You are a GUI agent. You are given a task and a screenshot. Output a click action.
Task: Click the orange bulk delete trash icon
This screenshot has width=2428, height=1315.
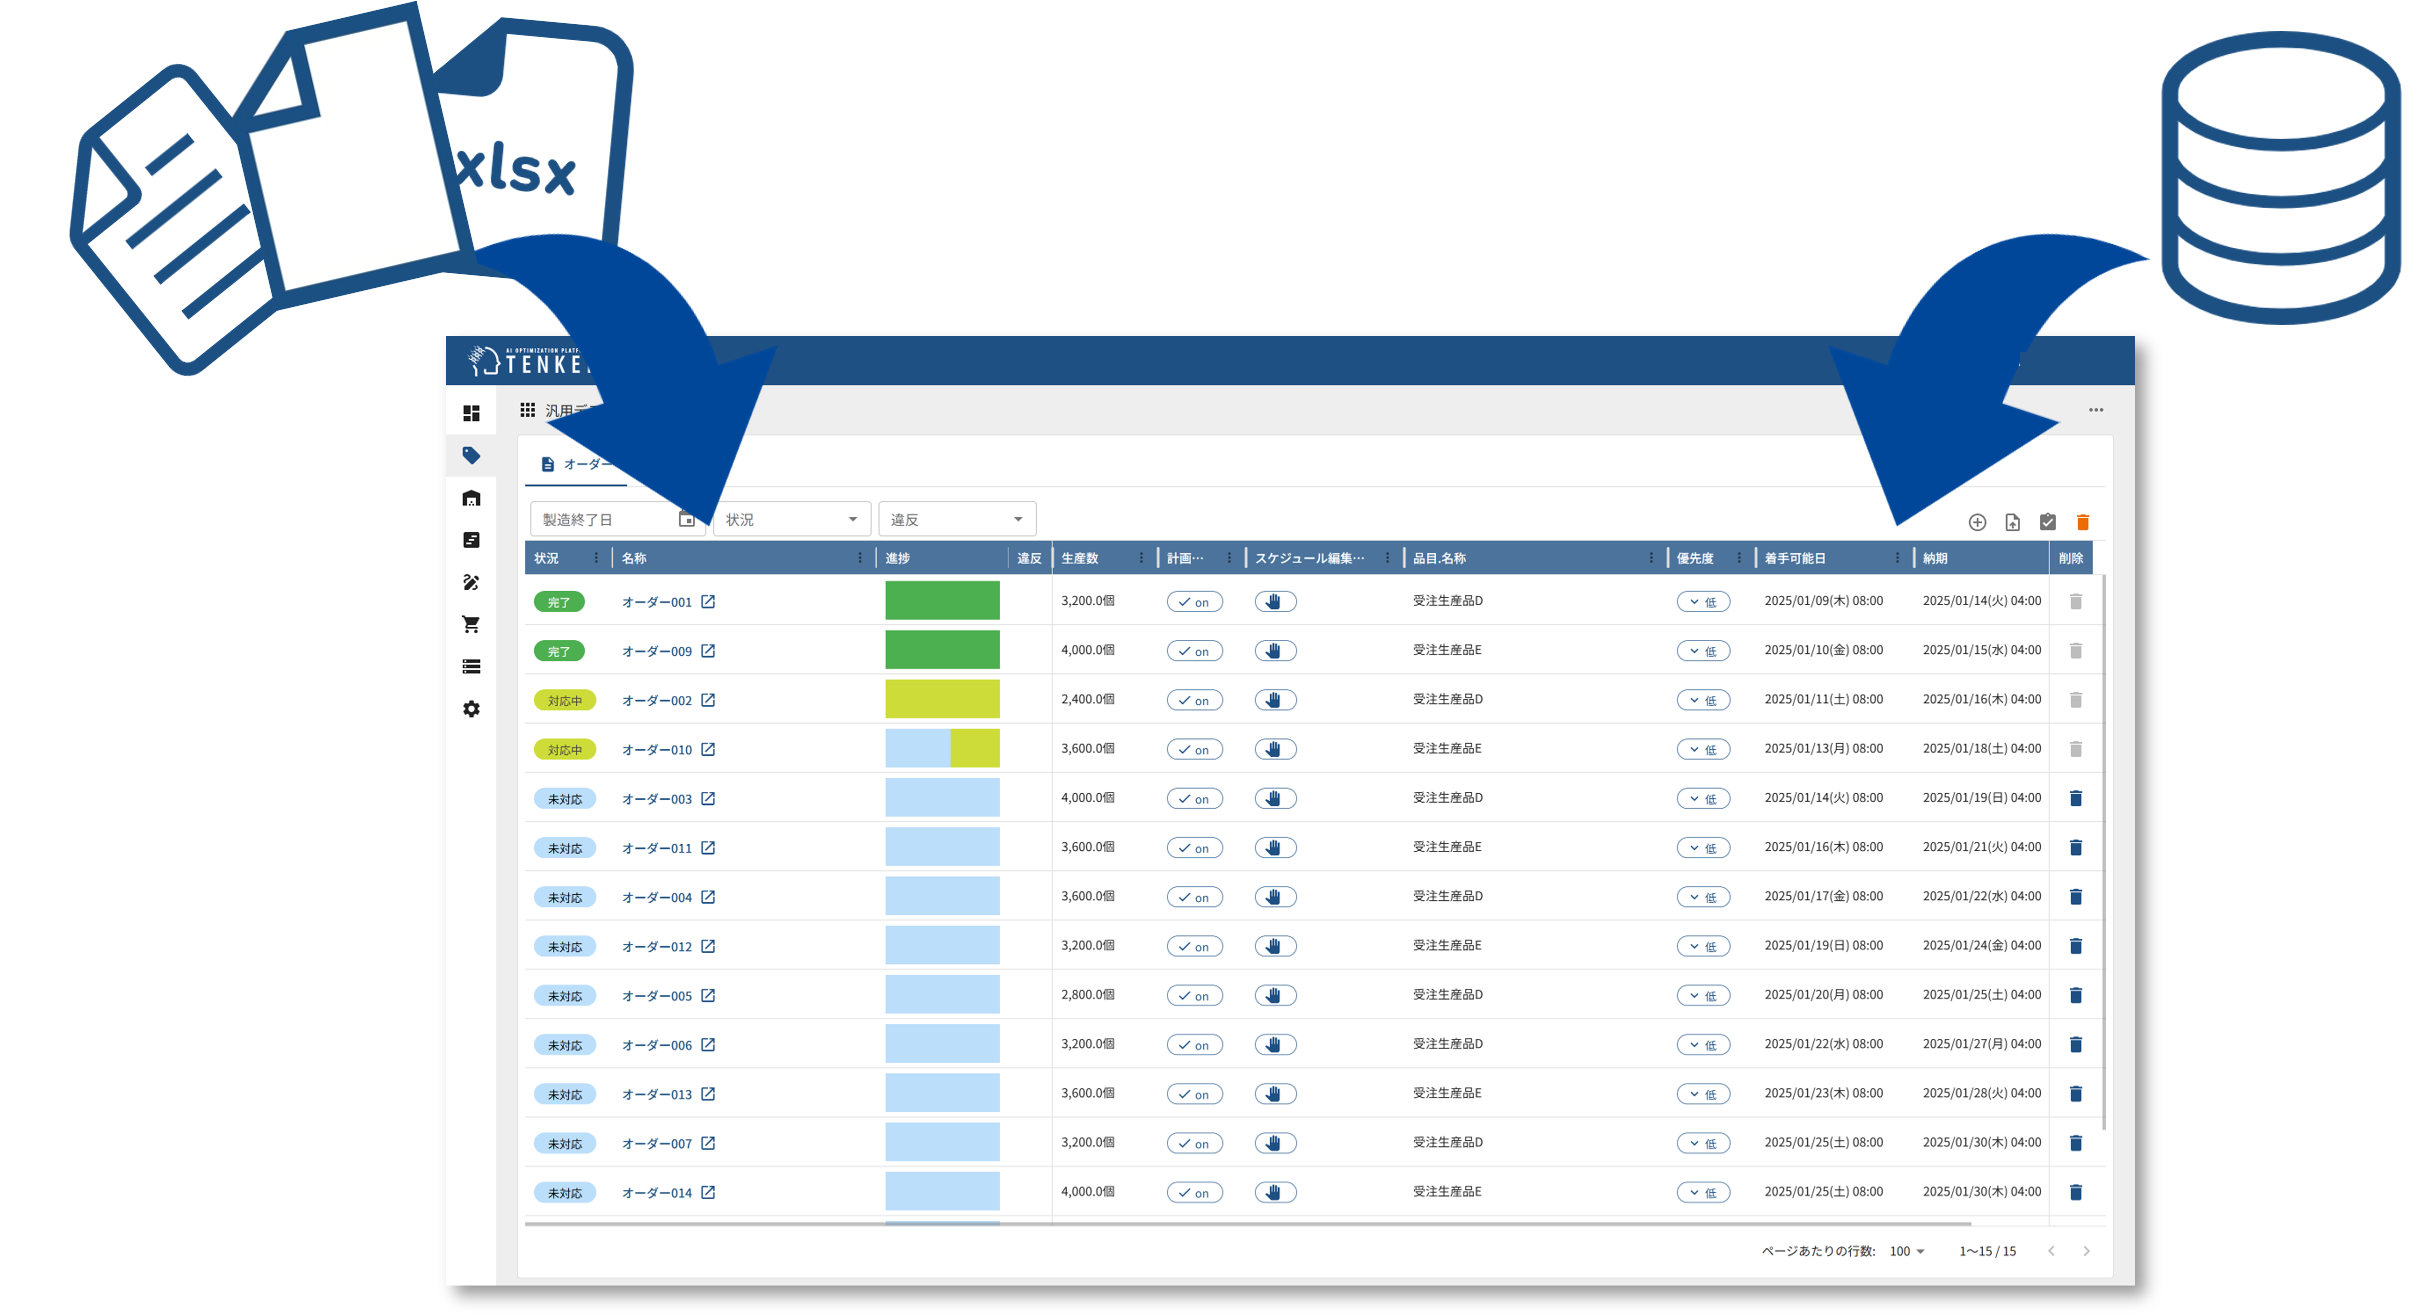[x=2082, y=522]
